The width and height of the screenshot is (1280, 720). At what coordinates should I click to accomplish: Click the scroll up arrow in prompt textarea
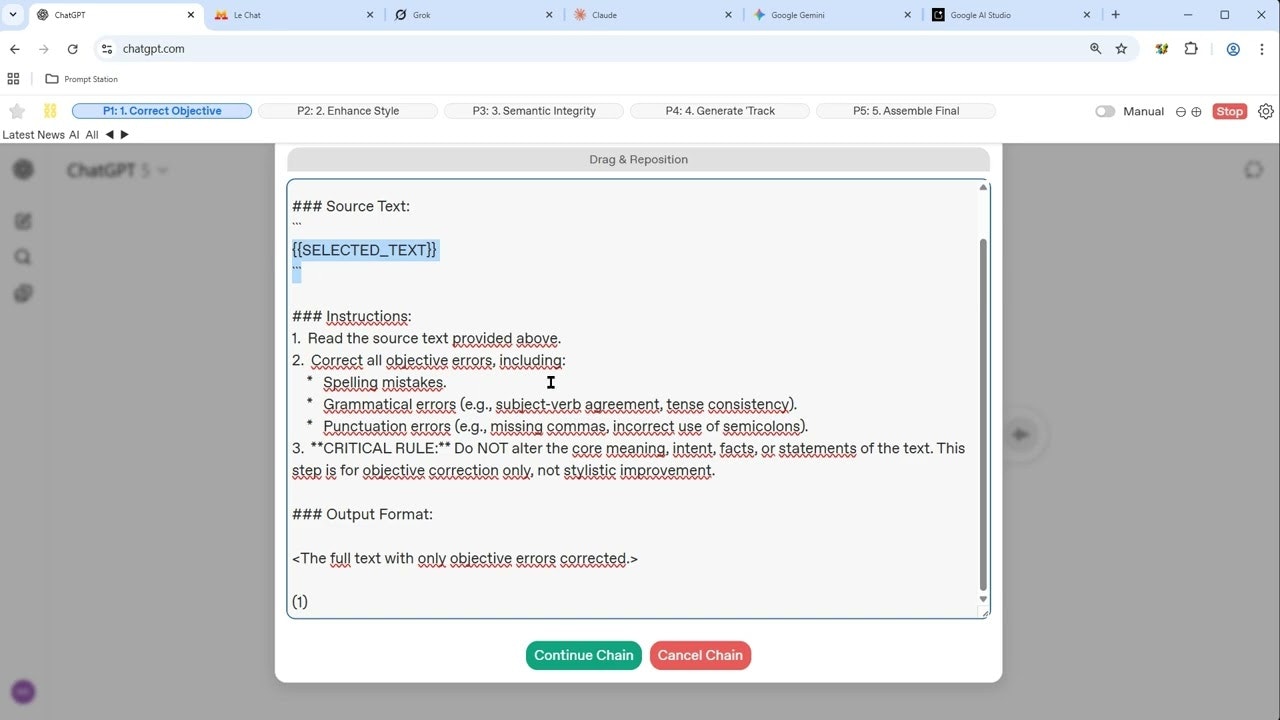click(983, 187)
